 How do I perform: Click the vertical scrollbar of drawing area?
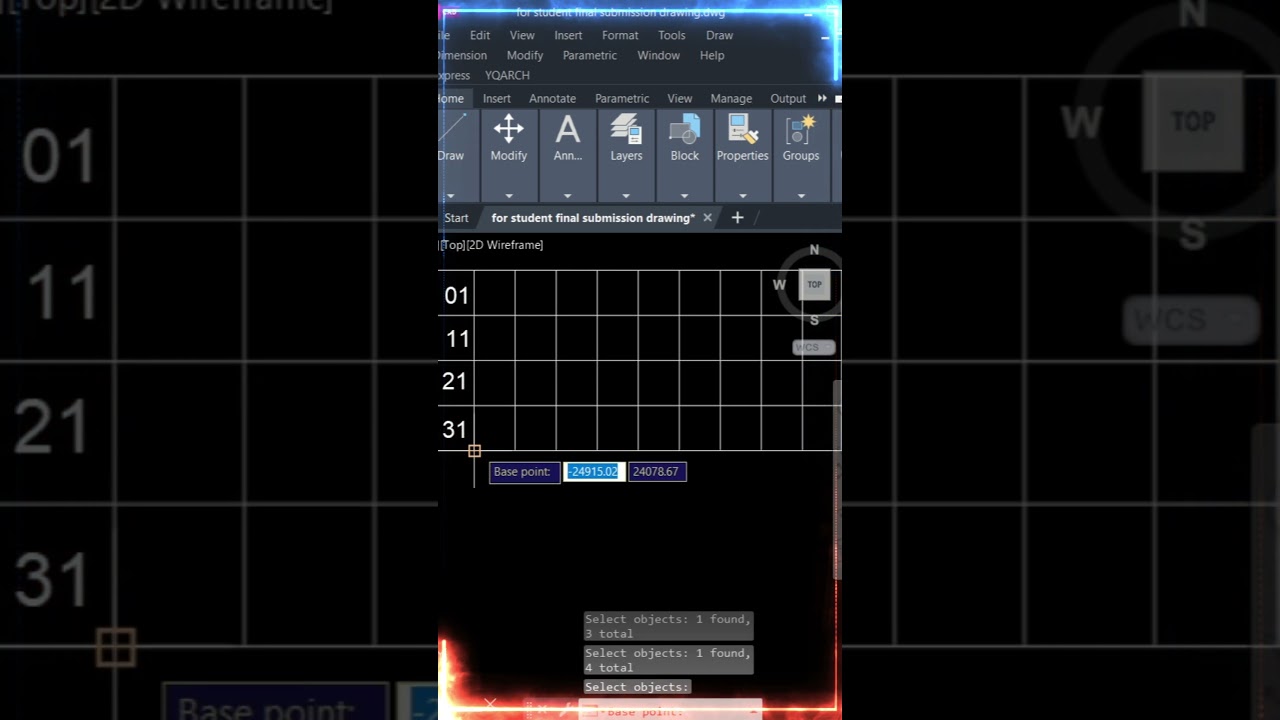(x=838, y=480)
